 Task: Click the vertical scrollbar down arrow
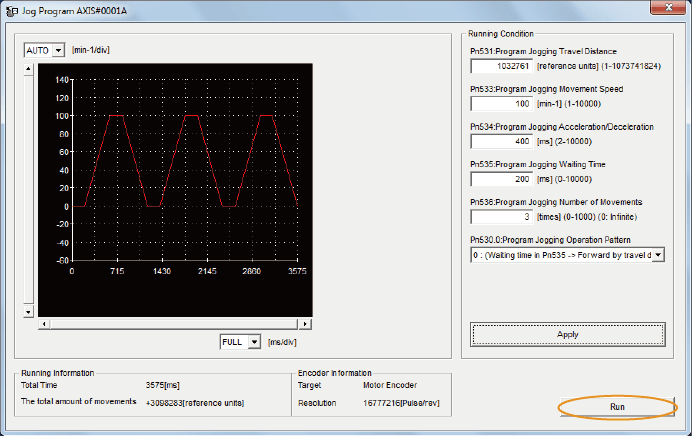click(x=28, y=312)
